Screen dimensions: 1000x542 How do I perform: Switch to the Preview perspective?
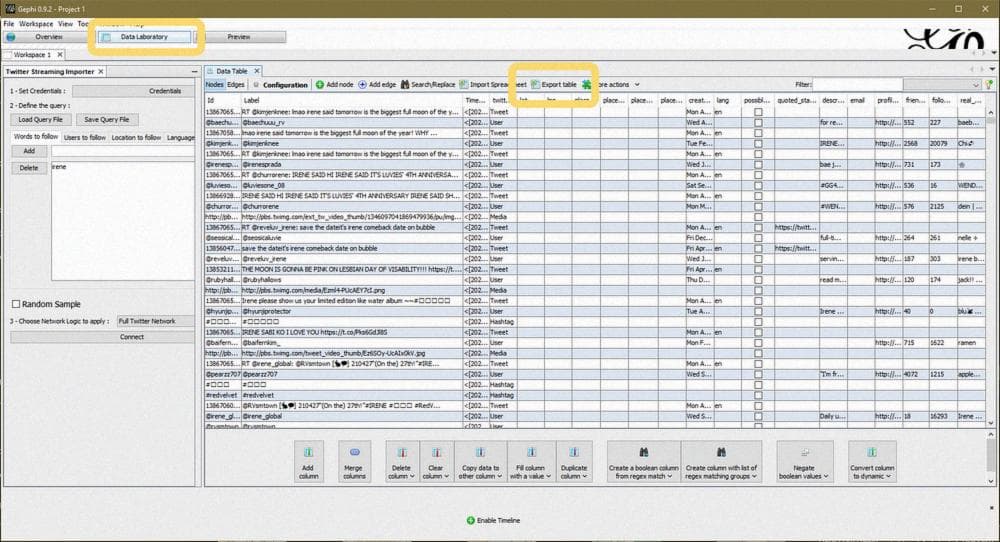coord(239,37)
